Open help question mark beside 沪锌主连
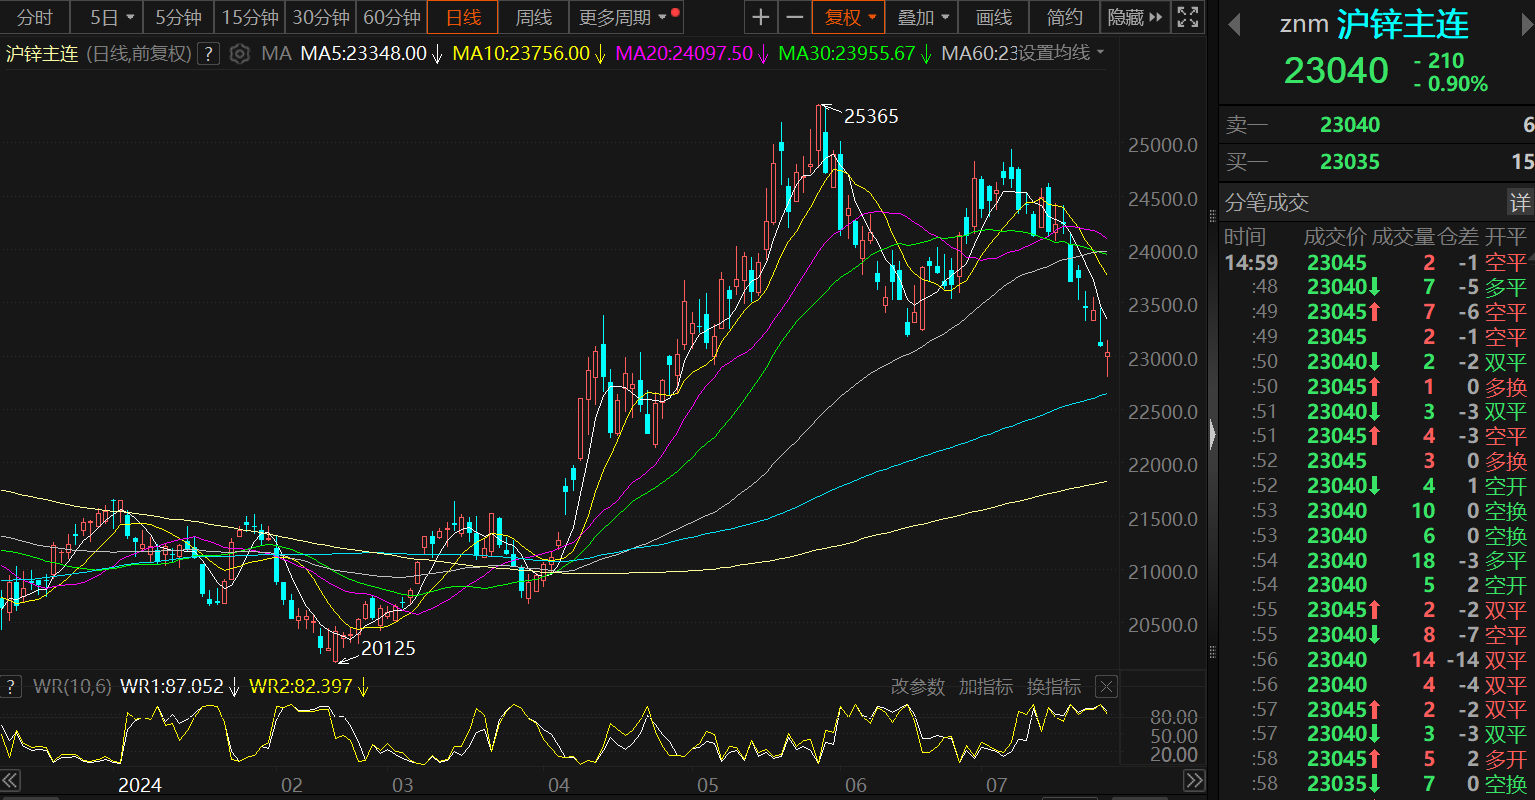The height and width of the screenshot is (800, 1535). tap(208, 53)
